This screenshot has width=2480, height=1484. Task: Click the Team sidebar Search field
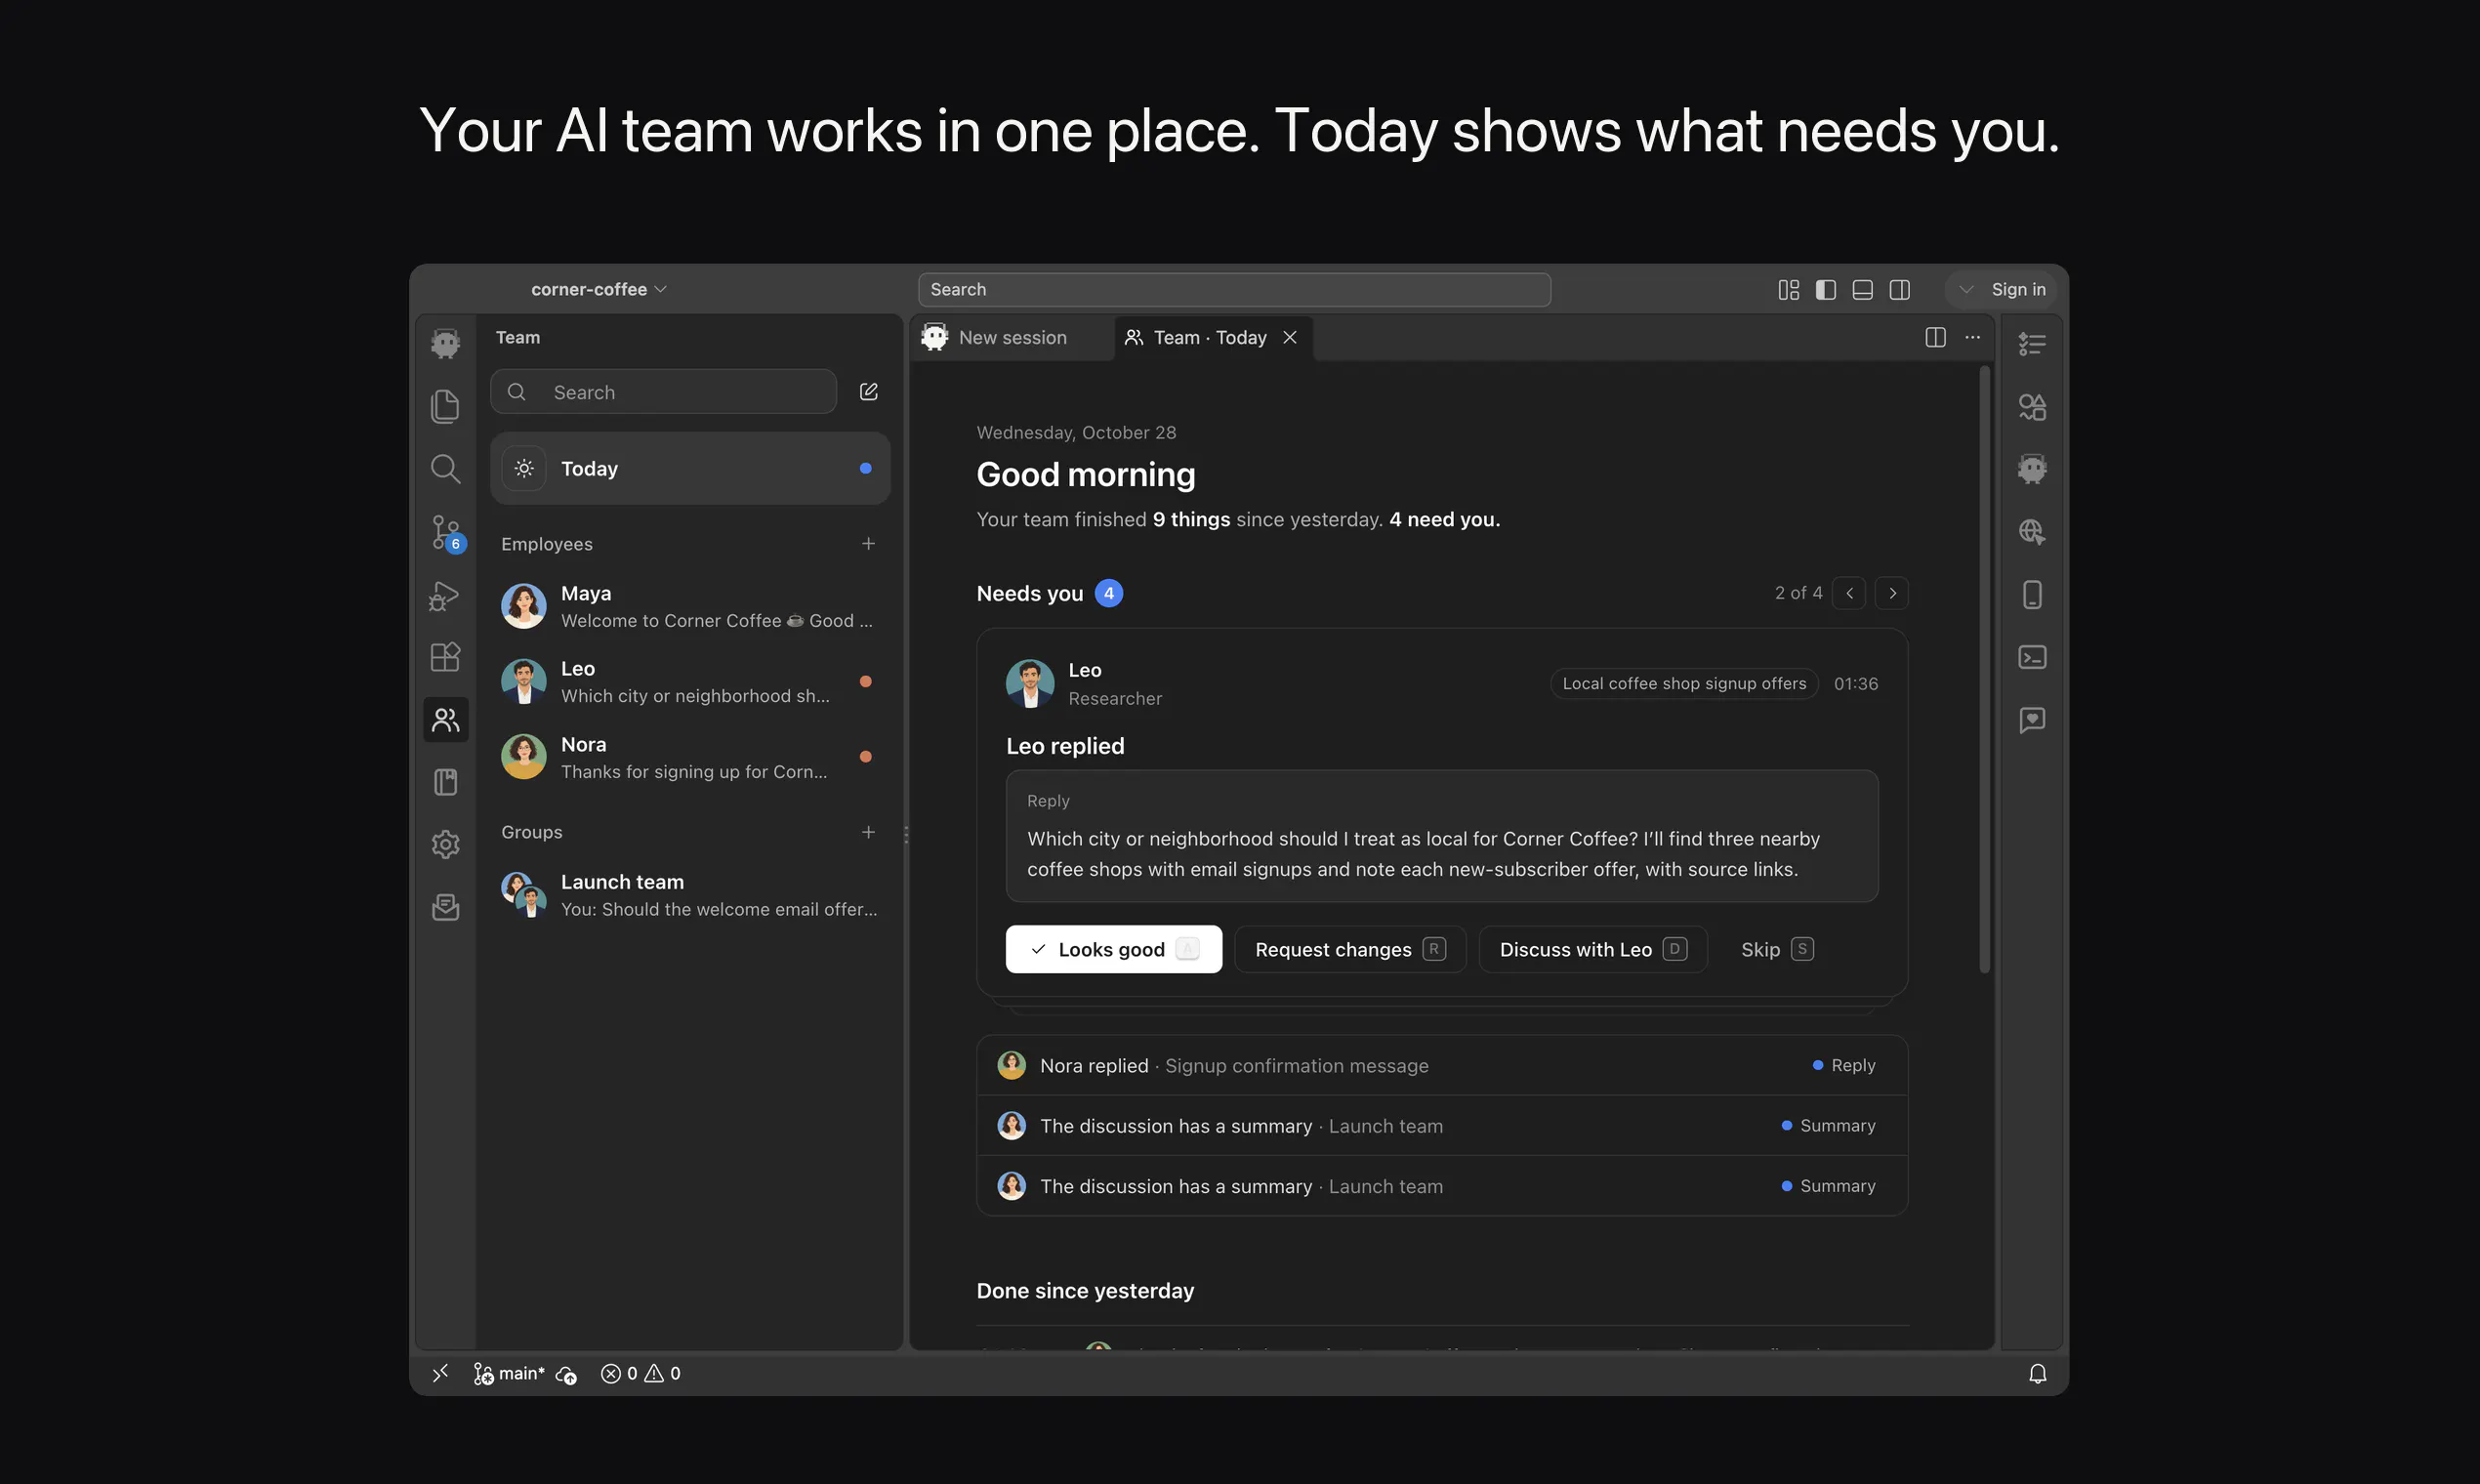click(663, 392)
